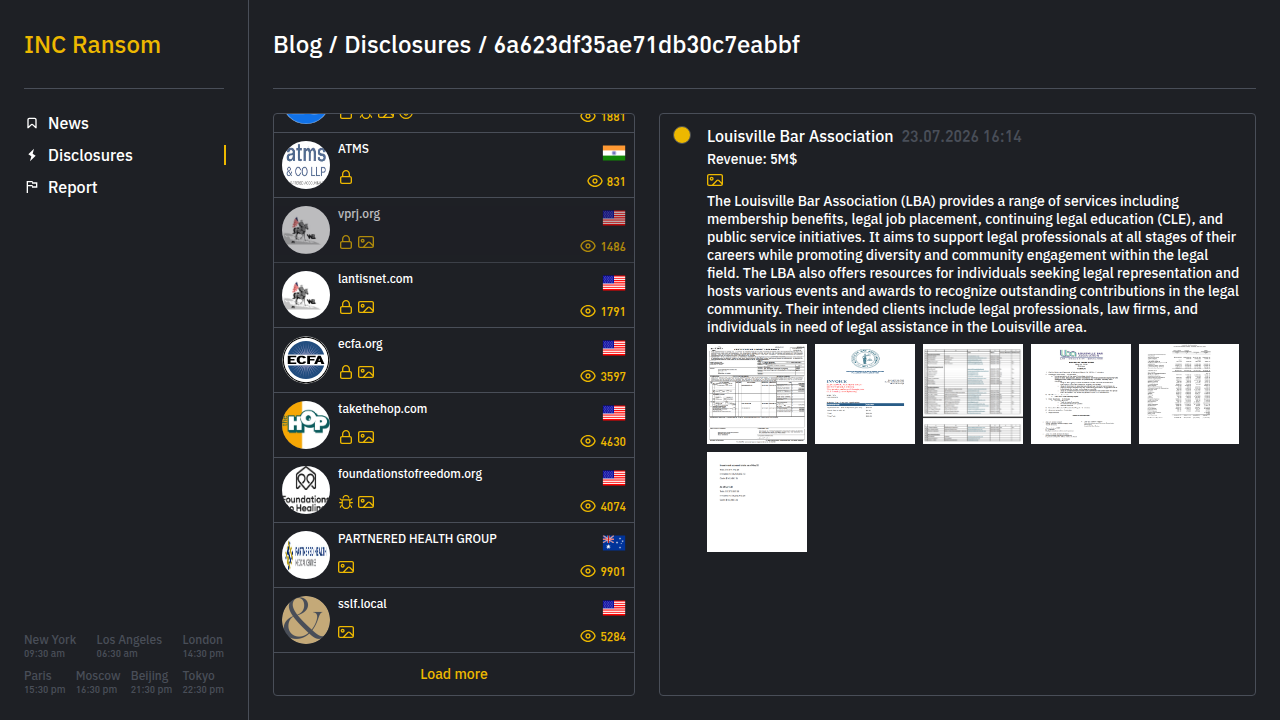Click the lock icon in ATMS row

[346, 177]
